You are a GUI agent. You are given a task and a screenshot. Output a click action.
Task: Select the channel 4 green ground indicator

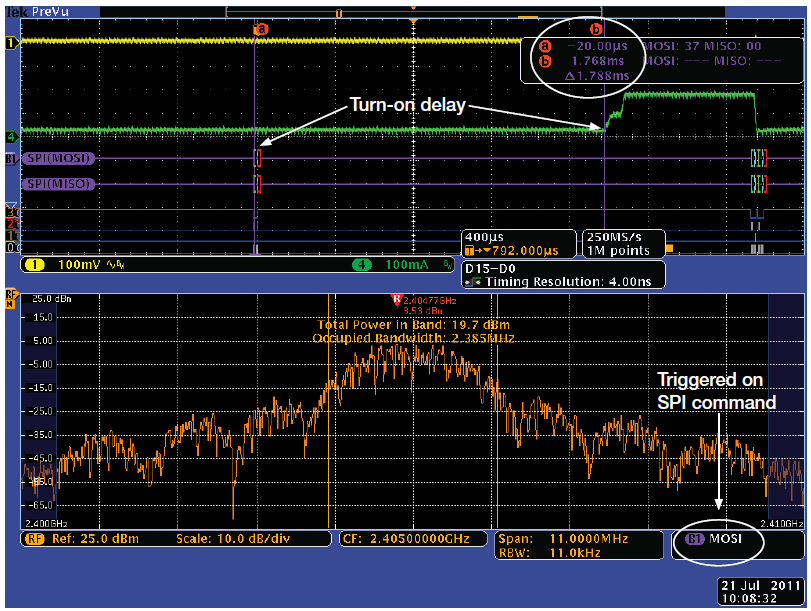tap(12, 131)
